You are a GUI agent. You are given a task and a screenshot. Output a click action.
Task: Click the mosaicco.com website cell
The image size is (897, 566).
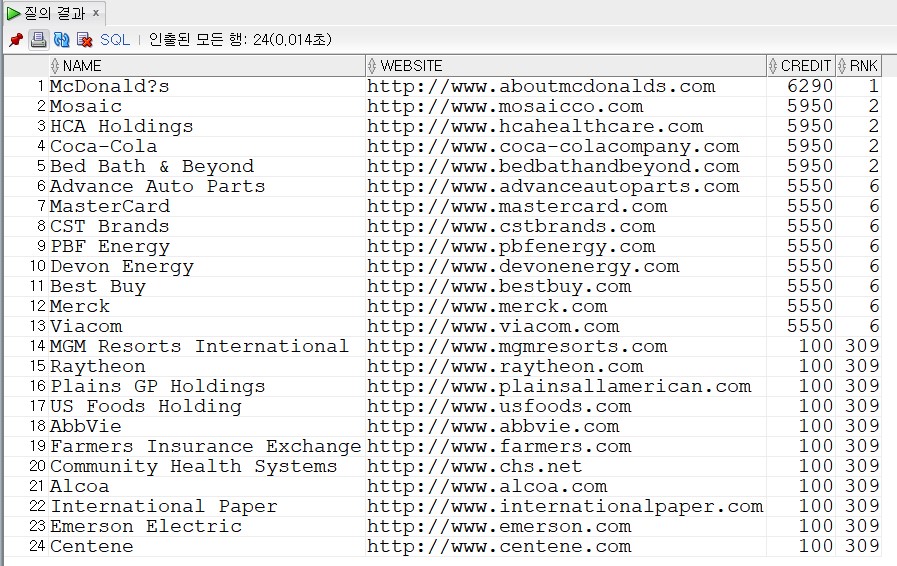click(566, 106)
